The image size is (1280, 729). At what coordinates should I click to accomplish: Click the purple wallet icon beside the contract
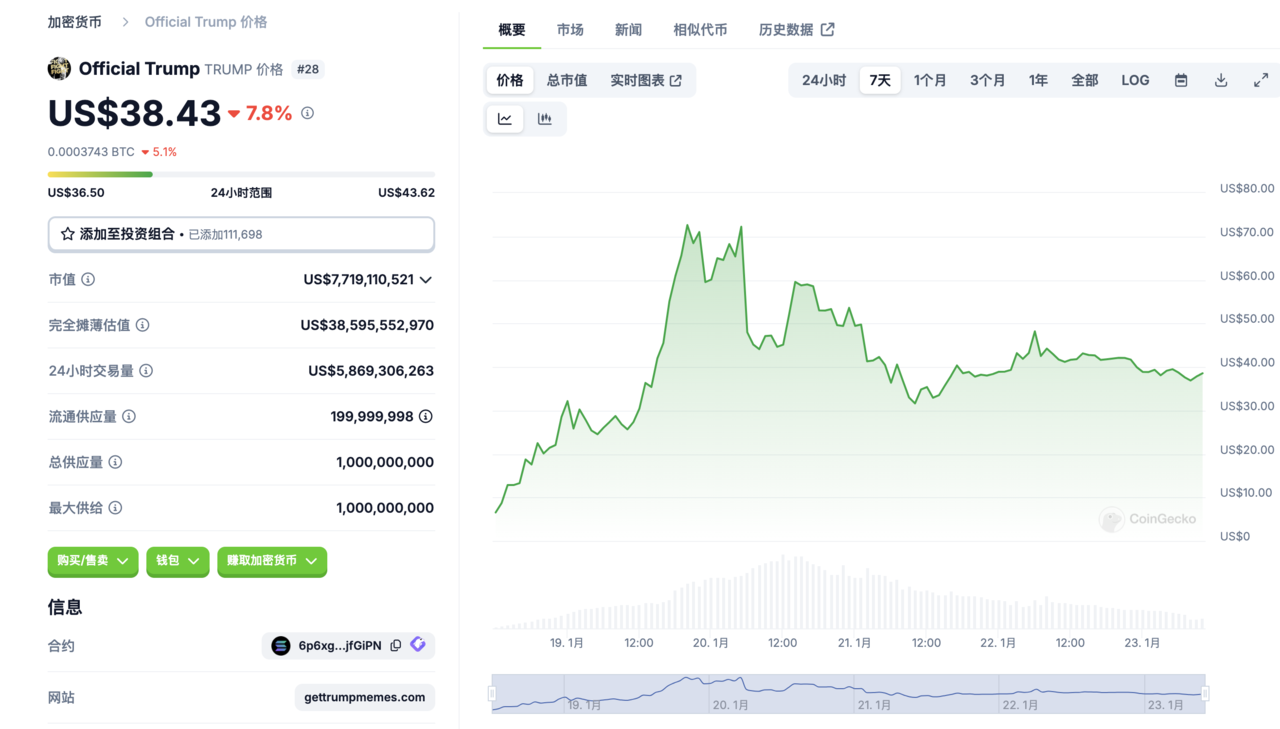coord(418,645)
